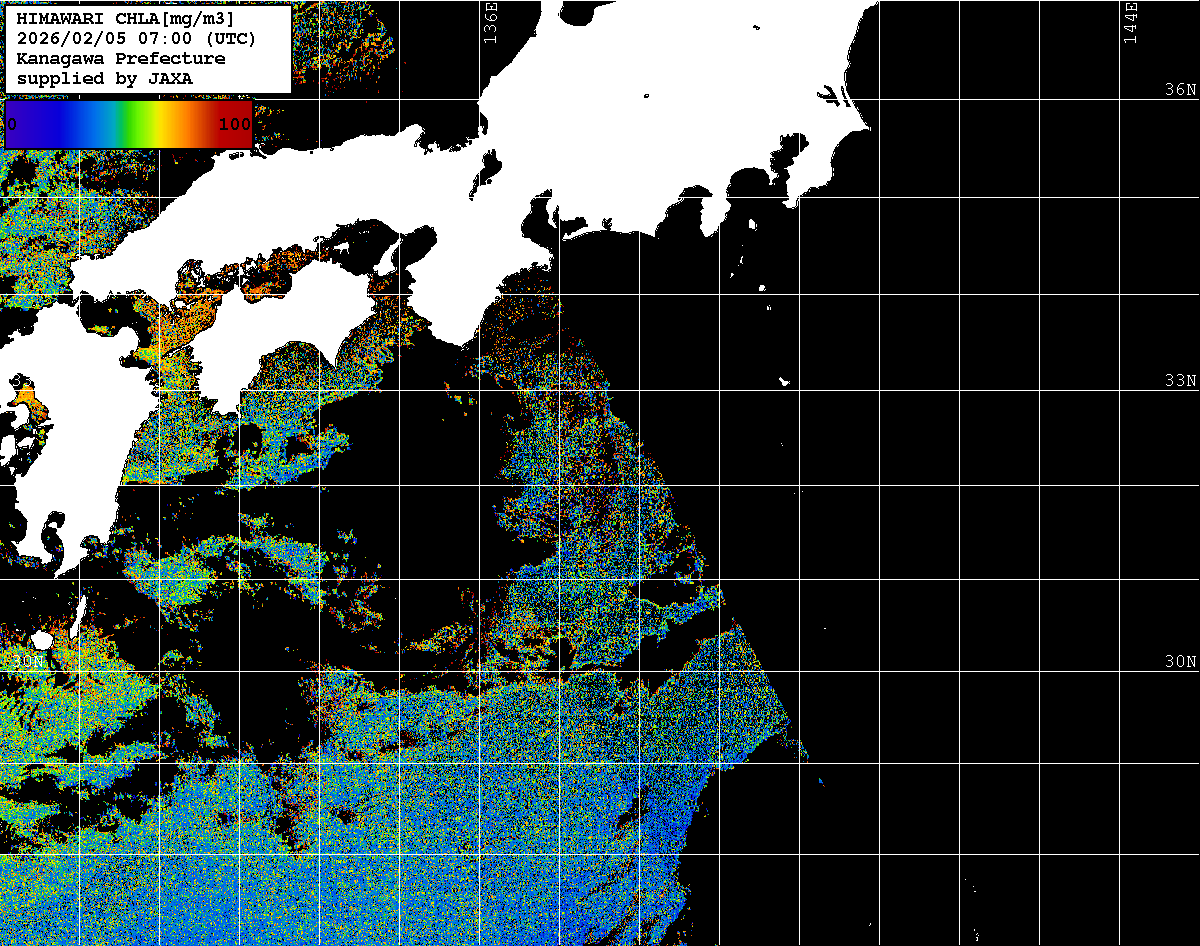Pick the green section of the color bar
The width and height of the screenshot is (1200, 946).
128,124
